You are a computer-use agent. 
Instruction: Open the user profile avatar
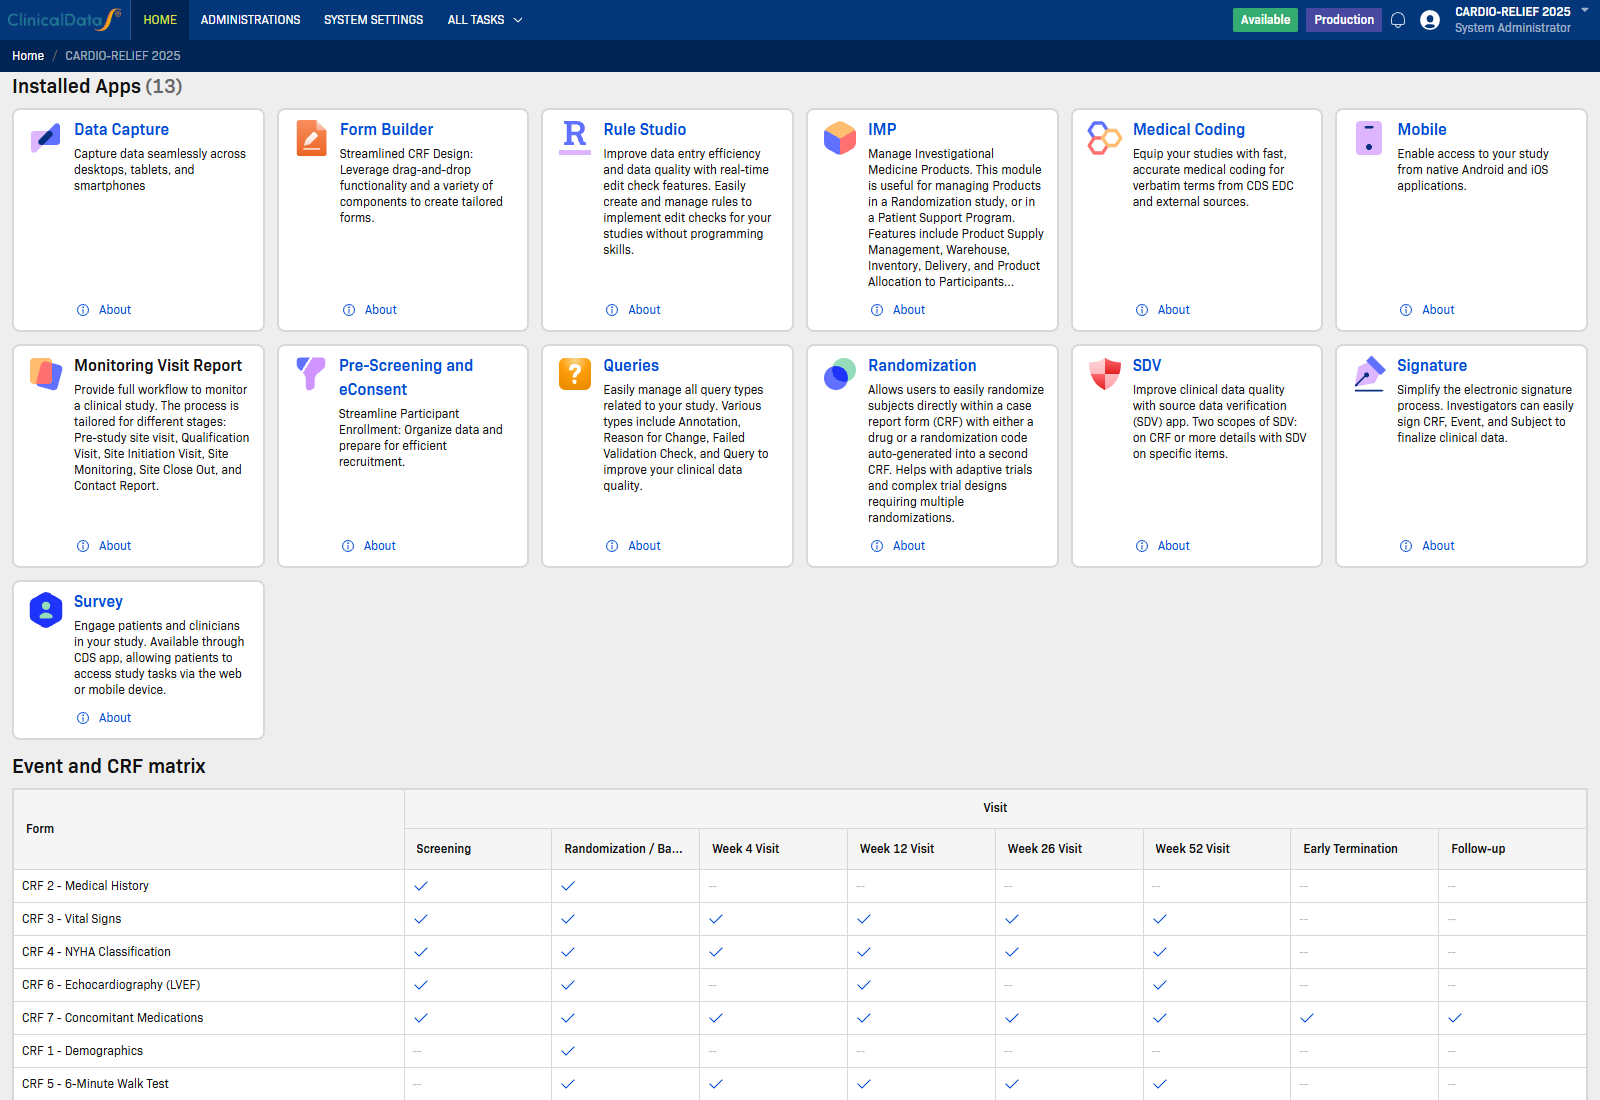point(1430,20)
